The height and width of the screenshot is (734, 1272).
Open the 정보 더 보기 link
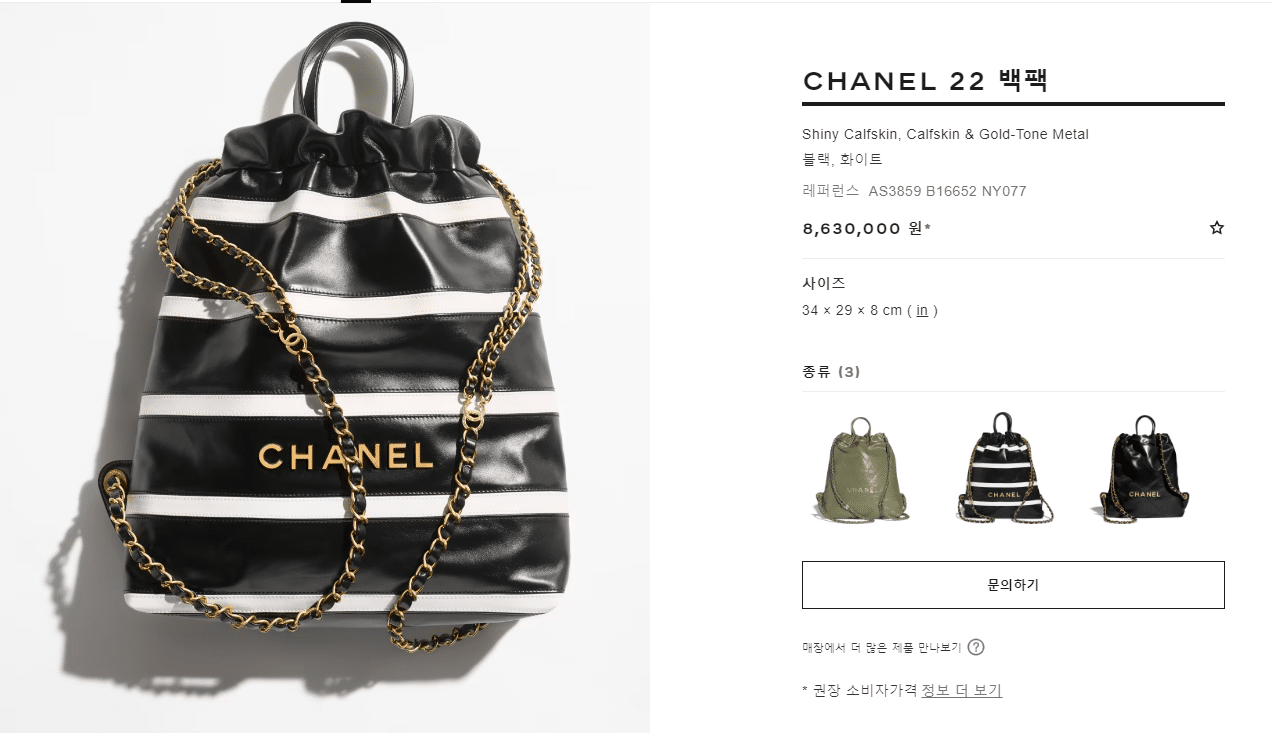[x=961, y=690]
